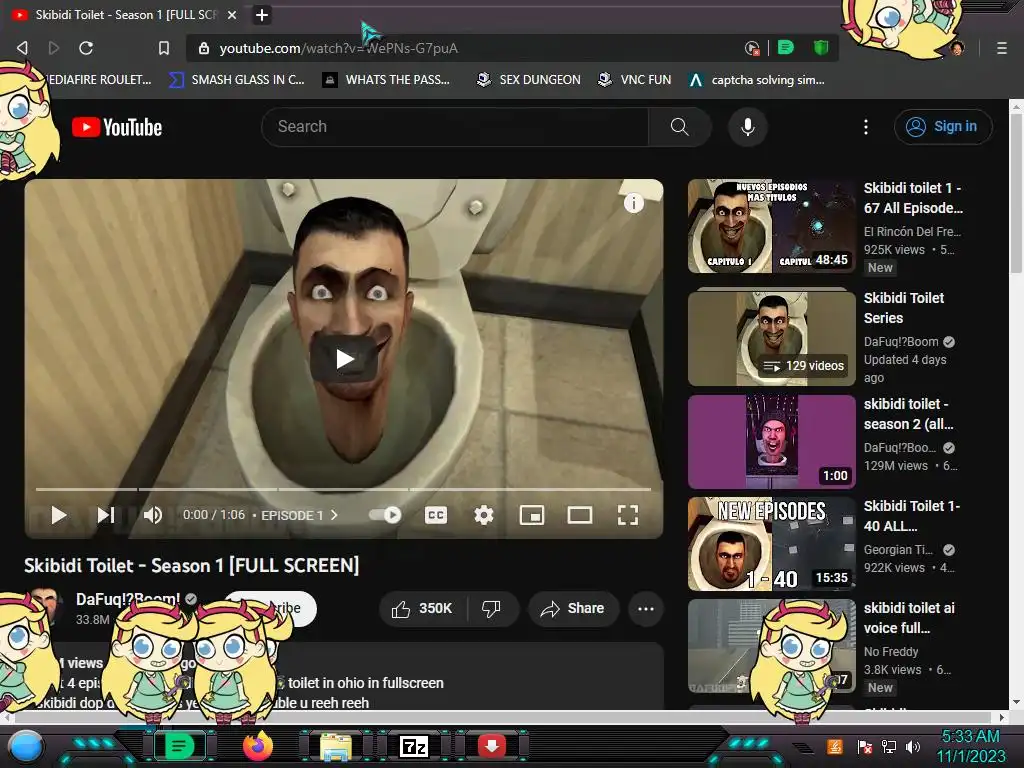
Task: Open 7-Zip from the taskbar
Action: pyautogui.click(x=414, y=746)
